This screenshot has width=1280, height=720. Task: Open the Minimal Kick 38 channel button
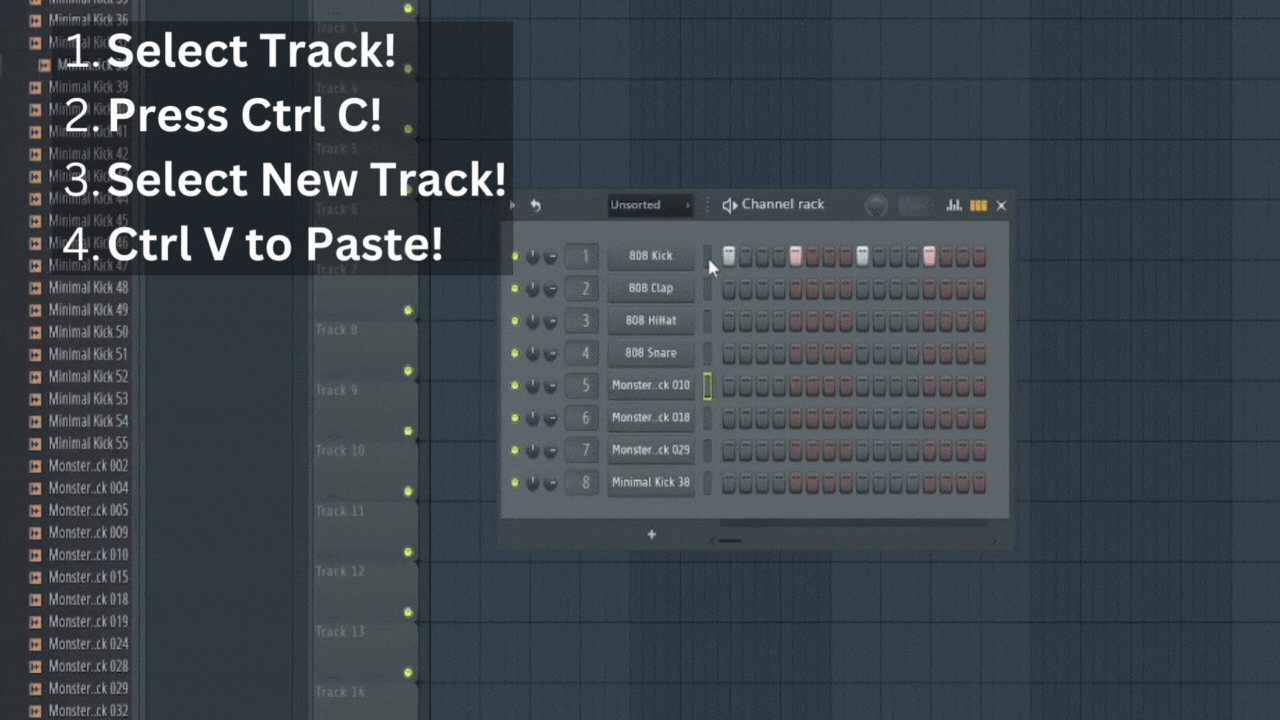[650, 483]
